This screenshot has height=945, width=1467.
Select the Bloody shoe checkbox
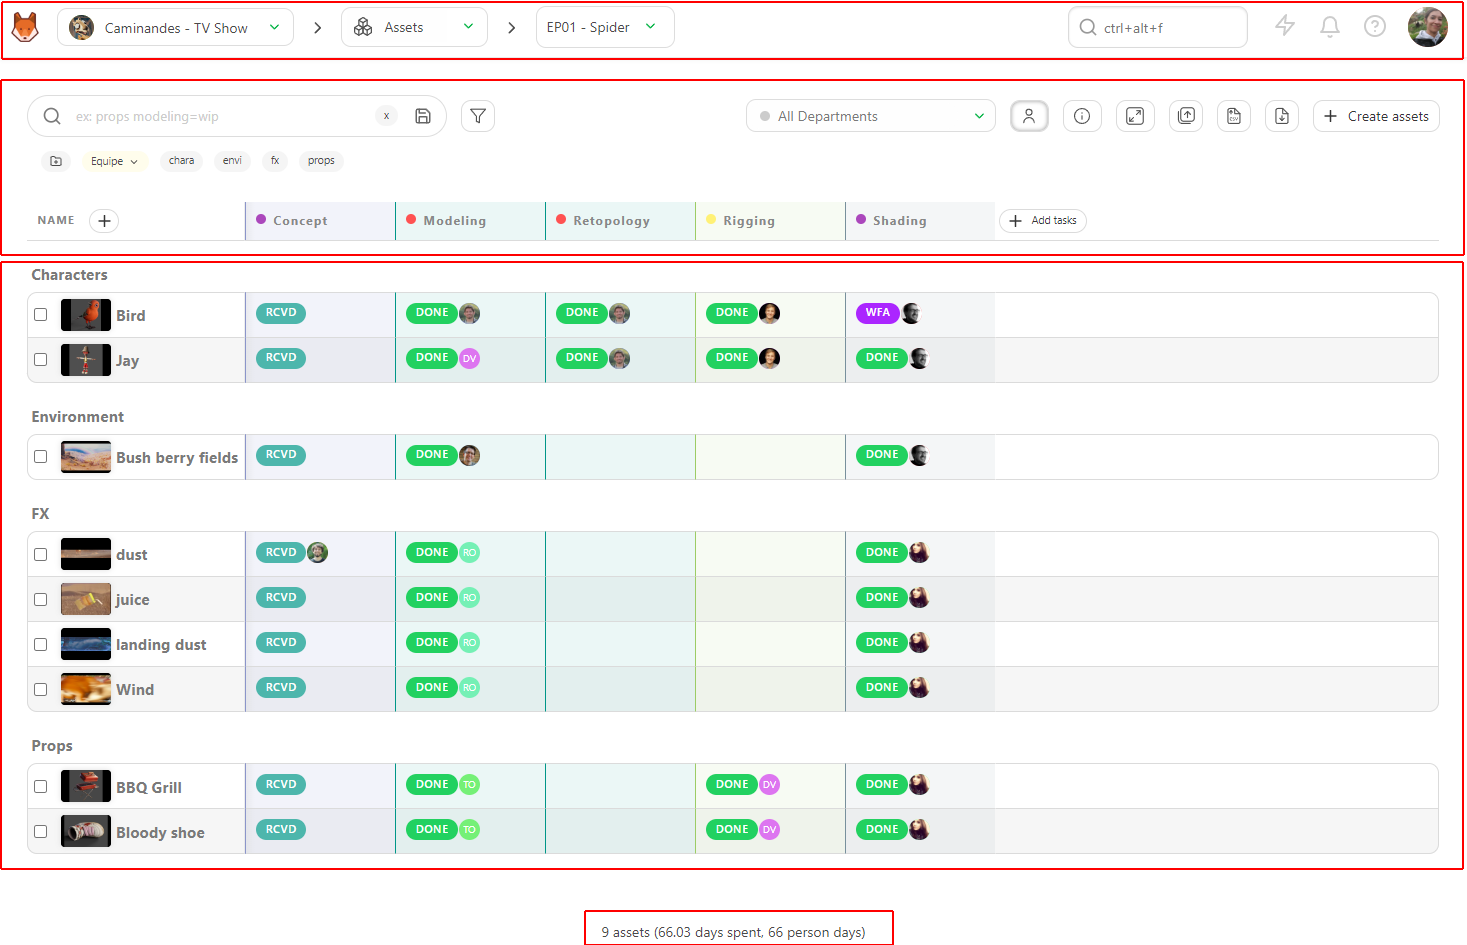pyautogui.click(x=41, y=831)
